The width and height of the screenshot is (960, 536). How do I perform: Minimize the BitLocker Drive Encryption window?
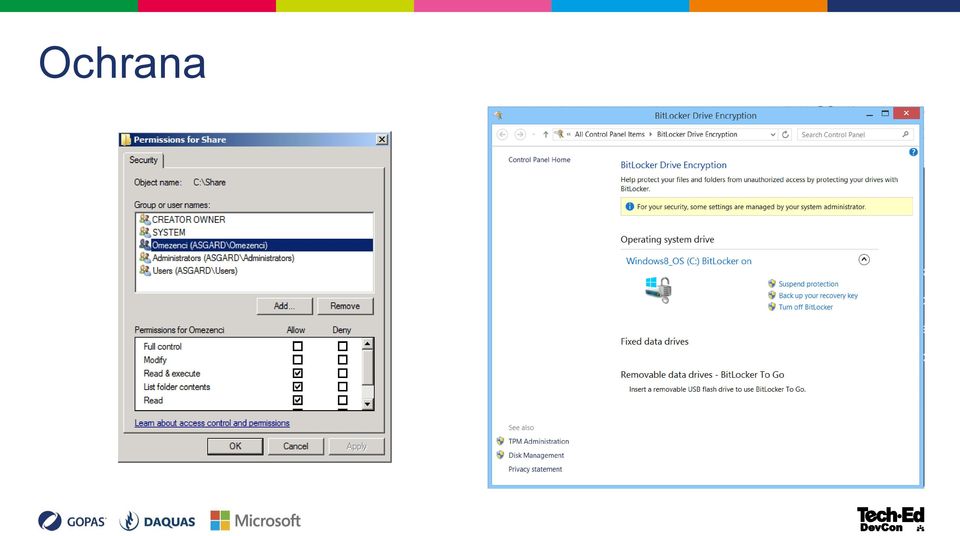point(869,115)
